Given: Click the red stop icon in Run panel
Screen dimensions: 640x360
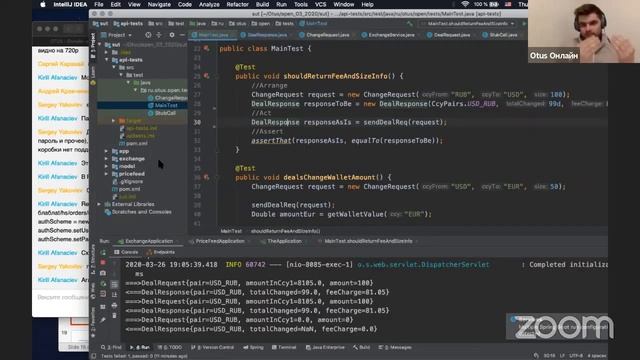Looking at the screenshot, I should (x=103, y=263).
